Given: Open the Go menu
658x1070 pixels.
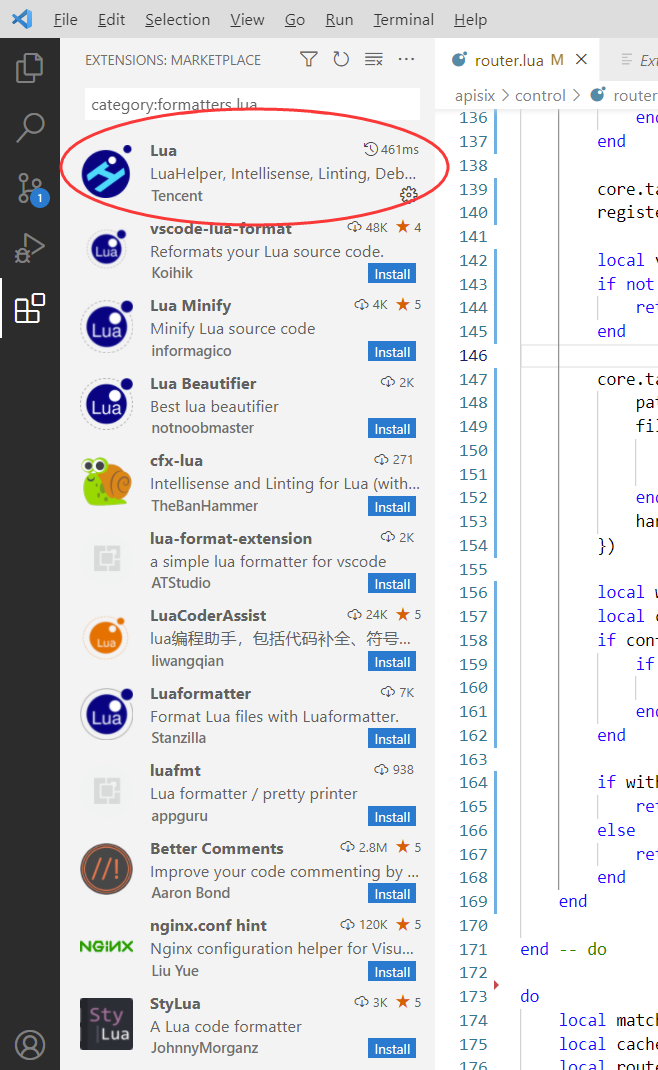Looking at the screenshot, I should pyautogui.click(x=295, y=20).
